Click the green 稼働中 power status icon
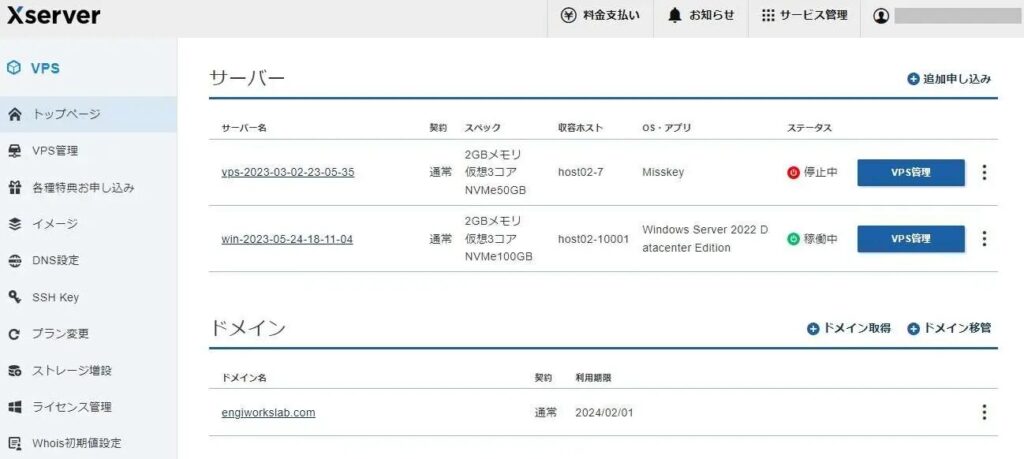Screen dimensions: 1024x459 tap(793, 239)
